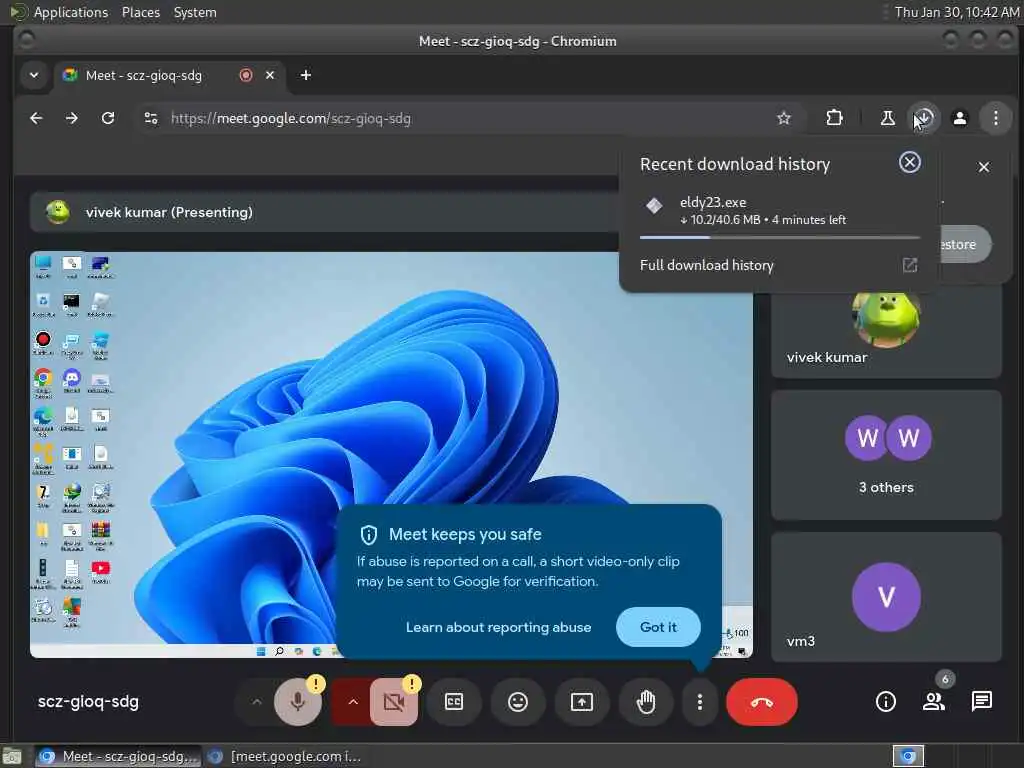Show the participants people panel
The height and width of the screenshot is (768, 1024).
[x=934, y=702]
